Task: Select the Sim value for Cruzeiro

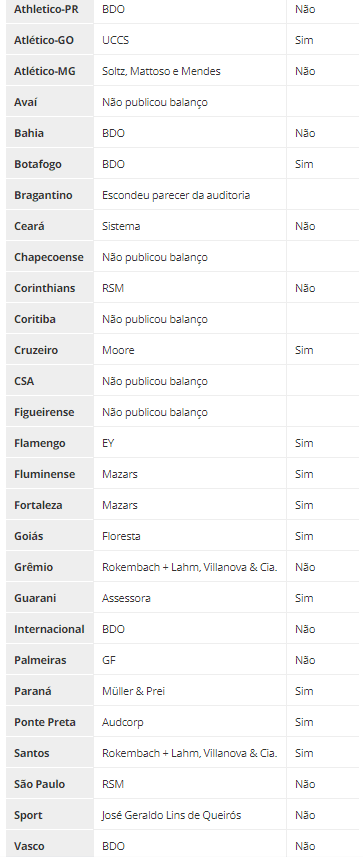Action: (304, 350)
